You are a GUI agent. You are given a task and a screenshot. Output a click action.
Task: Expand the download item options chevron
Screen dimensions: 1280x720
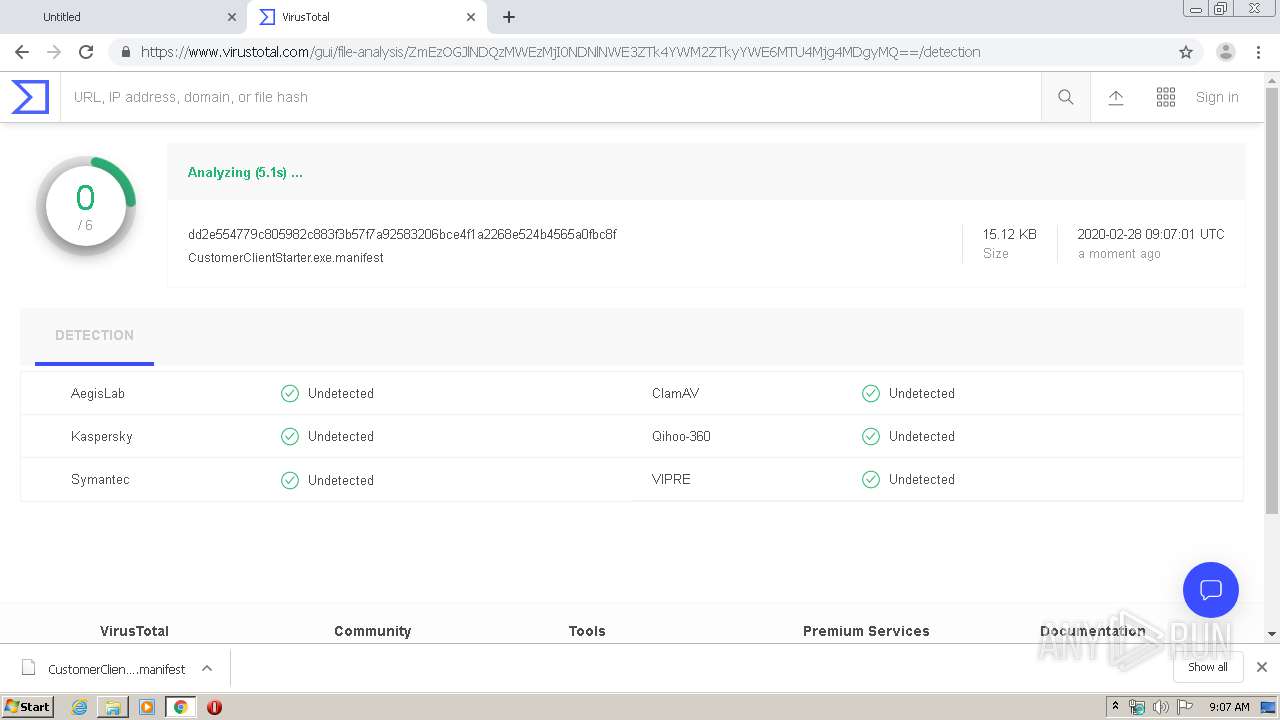[207, 668]
